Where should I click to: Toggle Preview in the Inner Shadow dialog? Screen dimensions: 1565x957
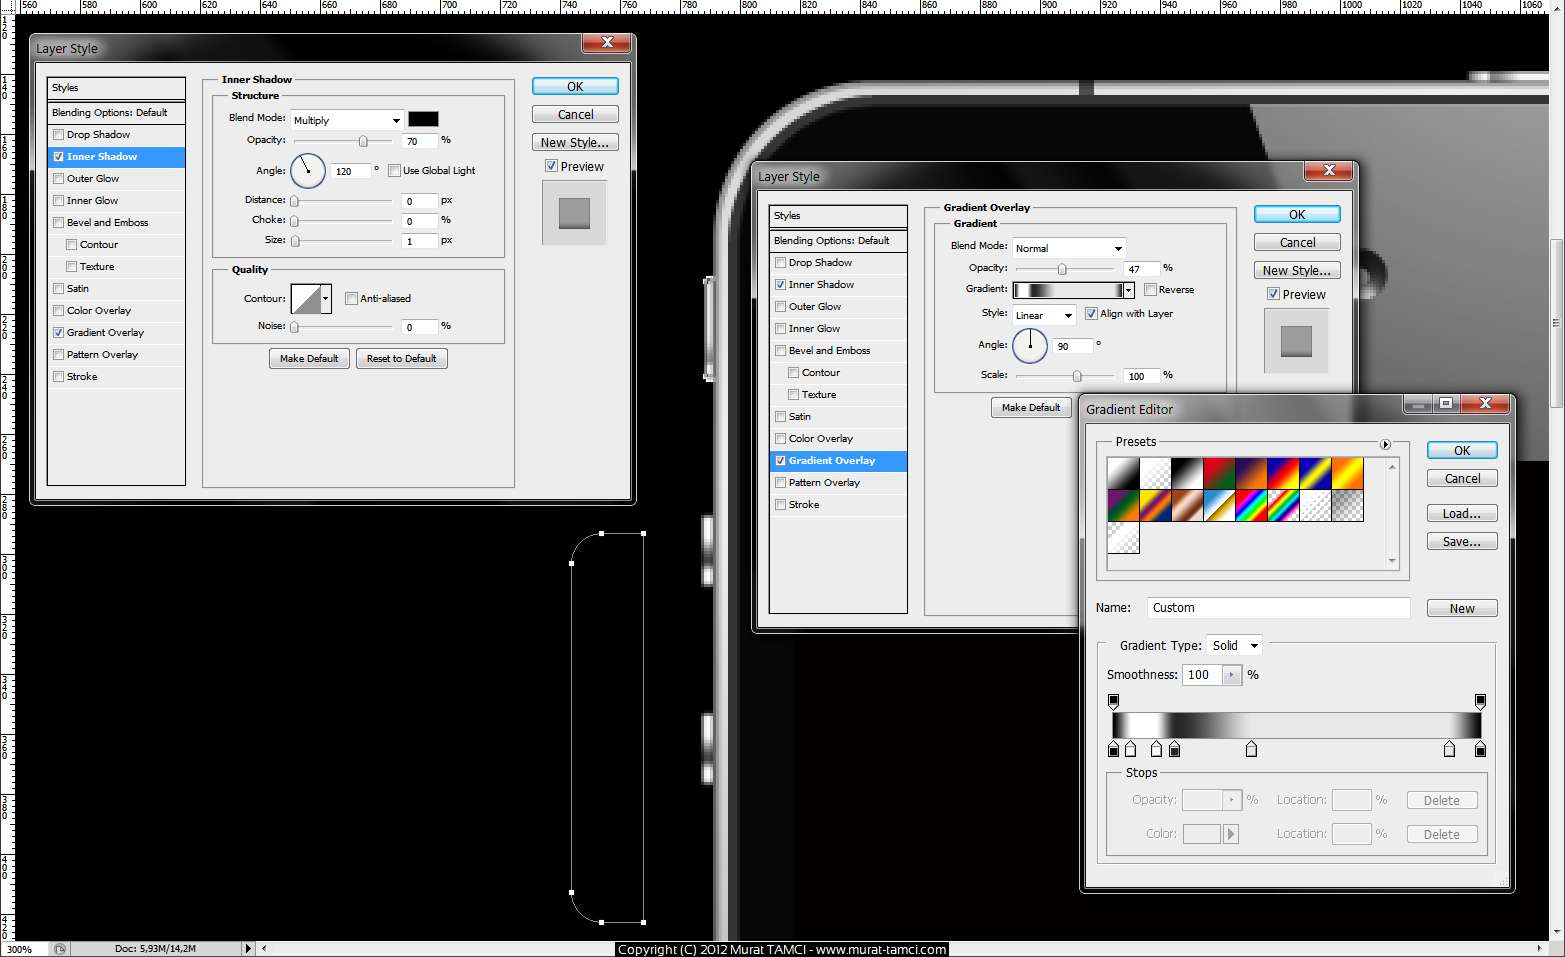(x=551, y=166)
